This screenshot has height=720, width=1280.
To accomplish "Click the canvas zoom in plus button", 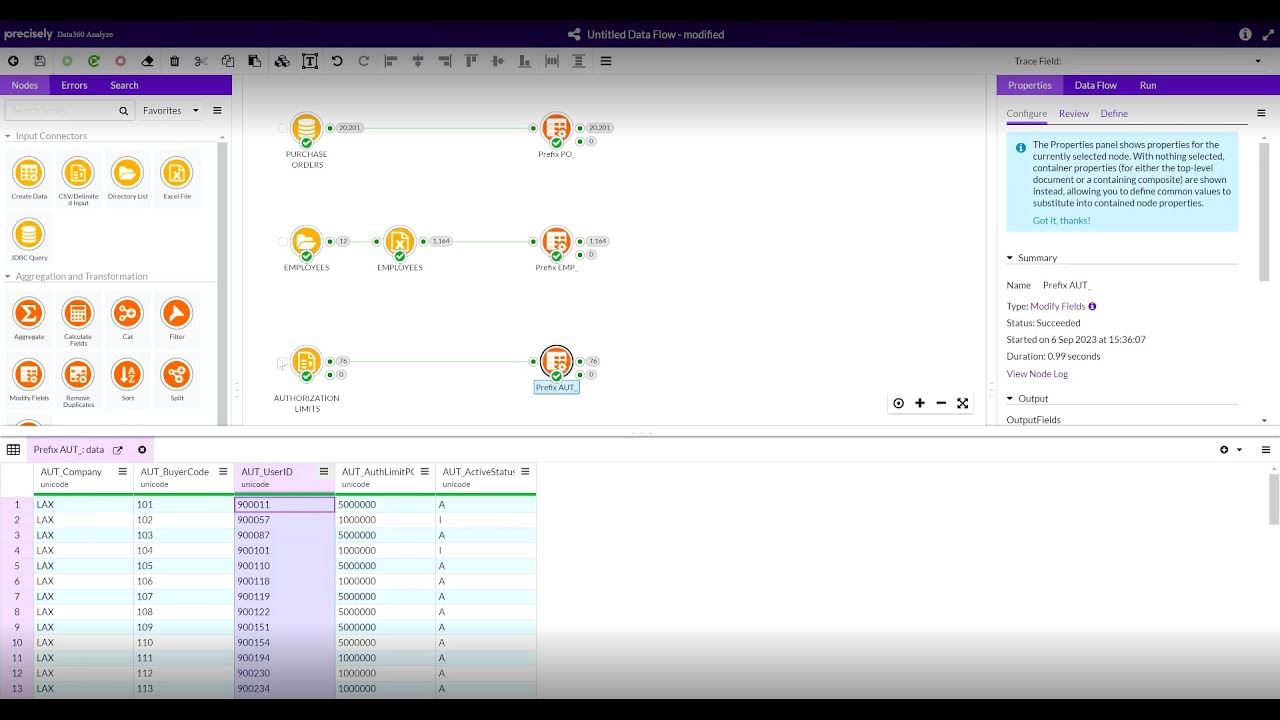I will click(920, 403).
